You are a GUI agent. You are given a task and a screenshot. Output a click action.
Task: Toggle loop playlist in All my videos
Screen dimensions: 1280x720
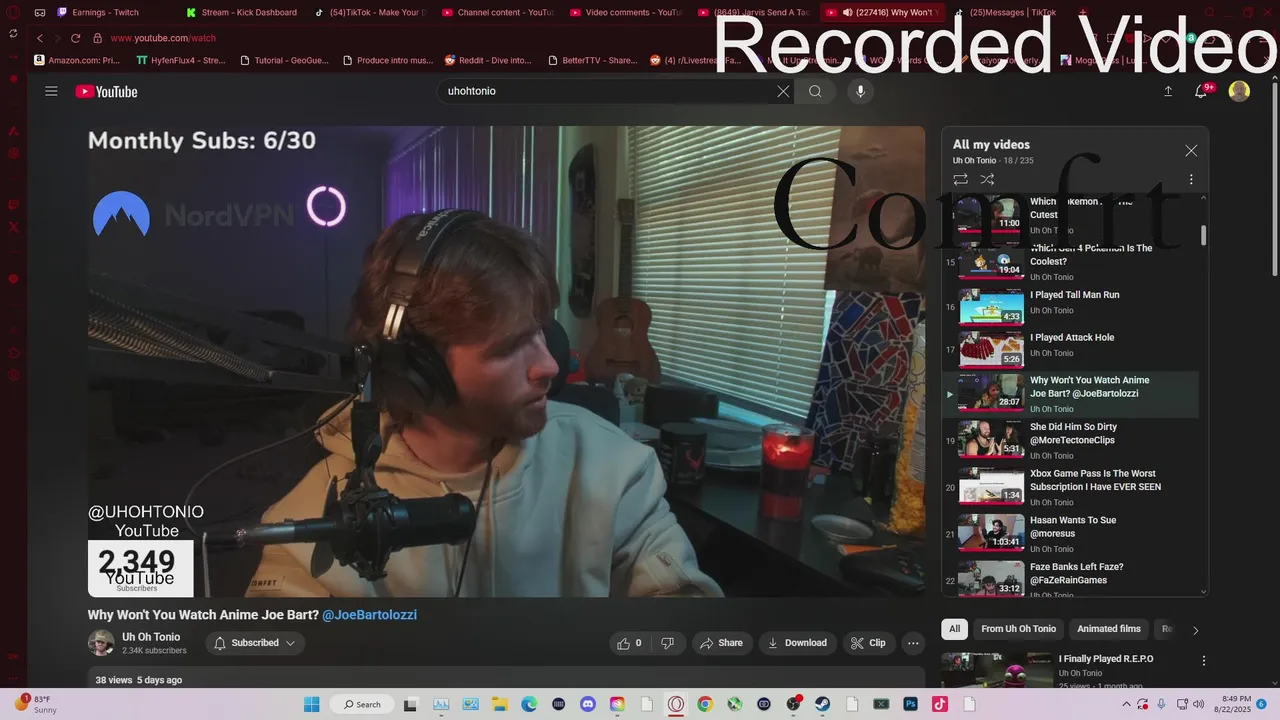coord(960,180)
